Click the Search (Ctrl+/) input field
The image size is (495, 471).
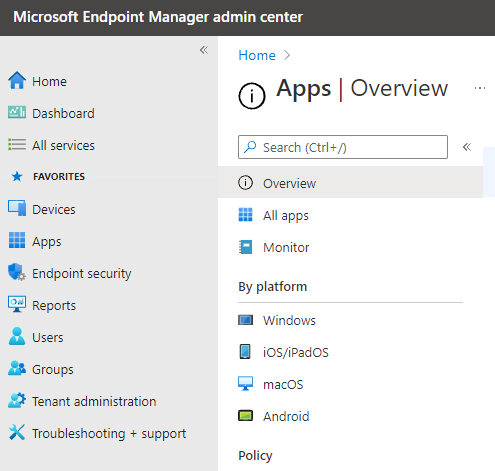(x=343, y=147)
